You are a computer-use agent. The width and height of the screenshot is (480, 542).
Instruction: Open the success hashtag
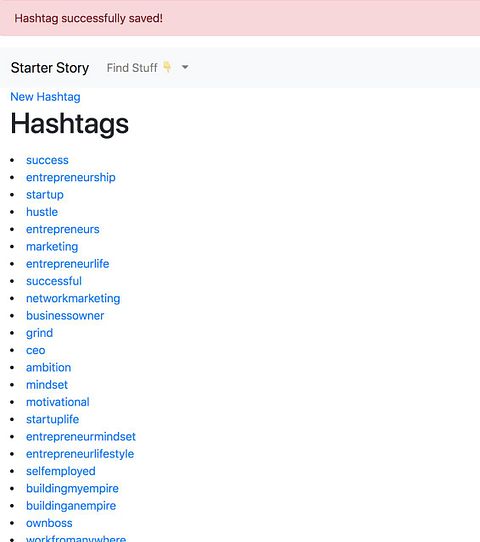47,160
